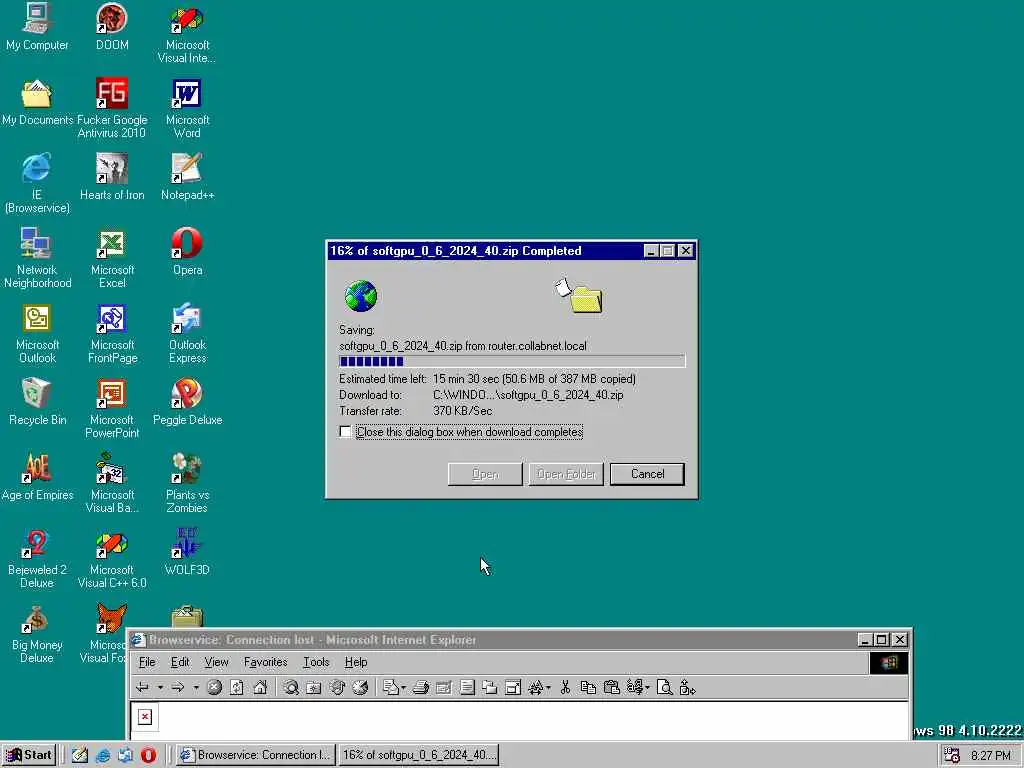
Task: Switch to 16% of softgpu download taskbar button
Action: [419, 755]
